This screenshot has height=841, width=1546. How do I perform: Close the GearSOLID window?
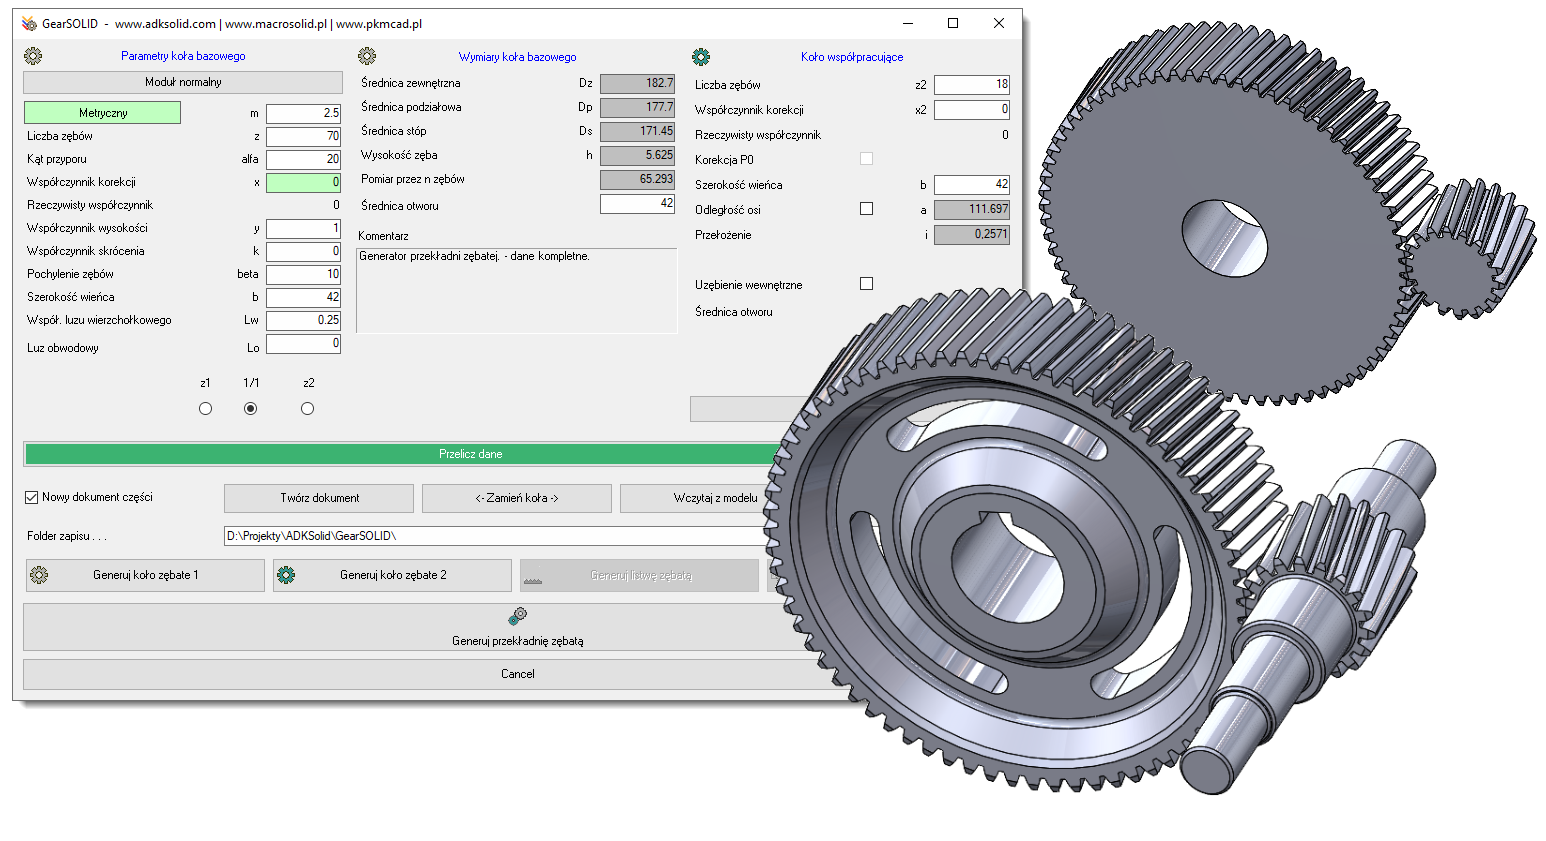click(999, 23)
